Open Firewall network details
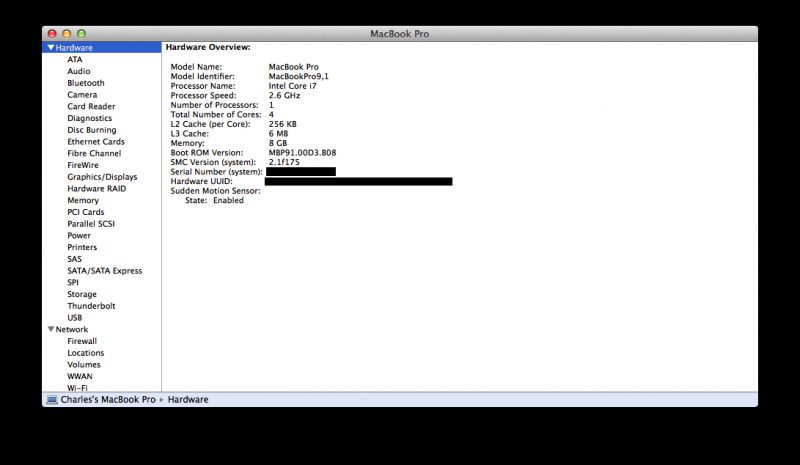Screen dimensions: 800x465 [82, 341]
